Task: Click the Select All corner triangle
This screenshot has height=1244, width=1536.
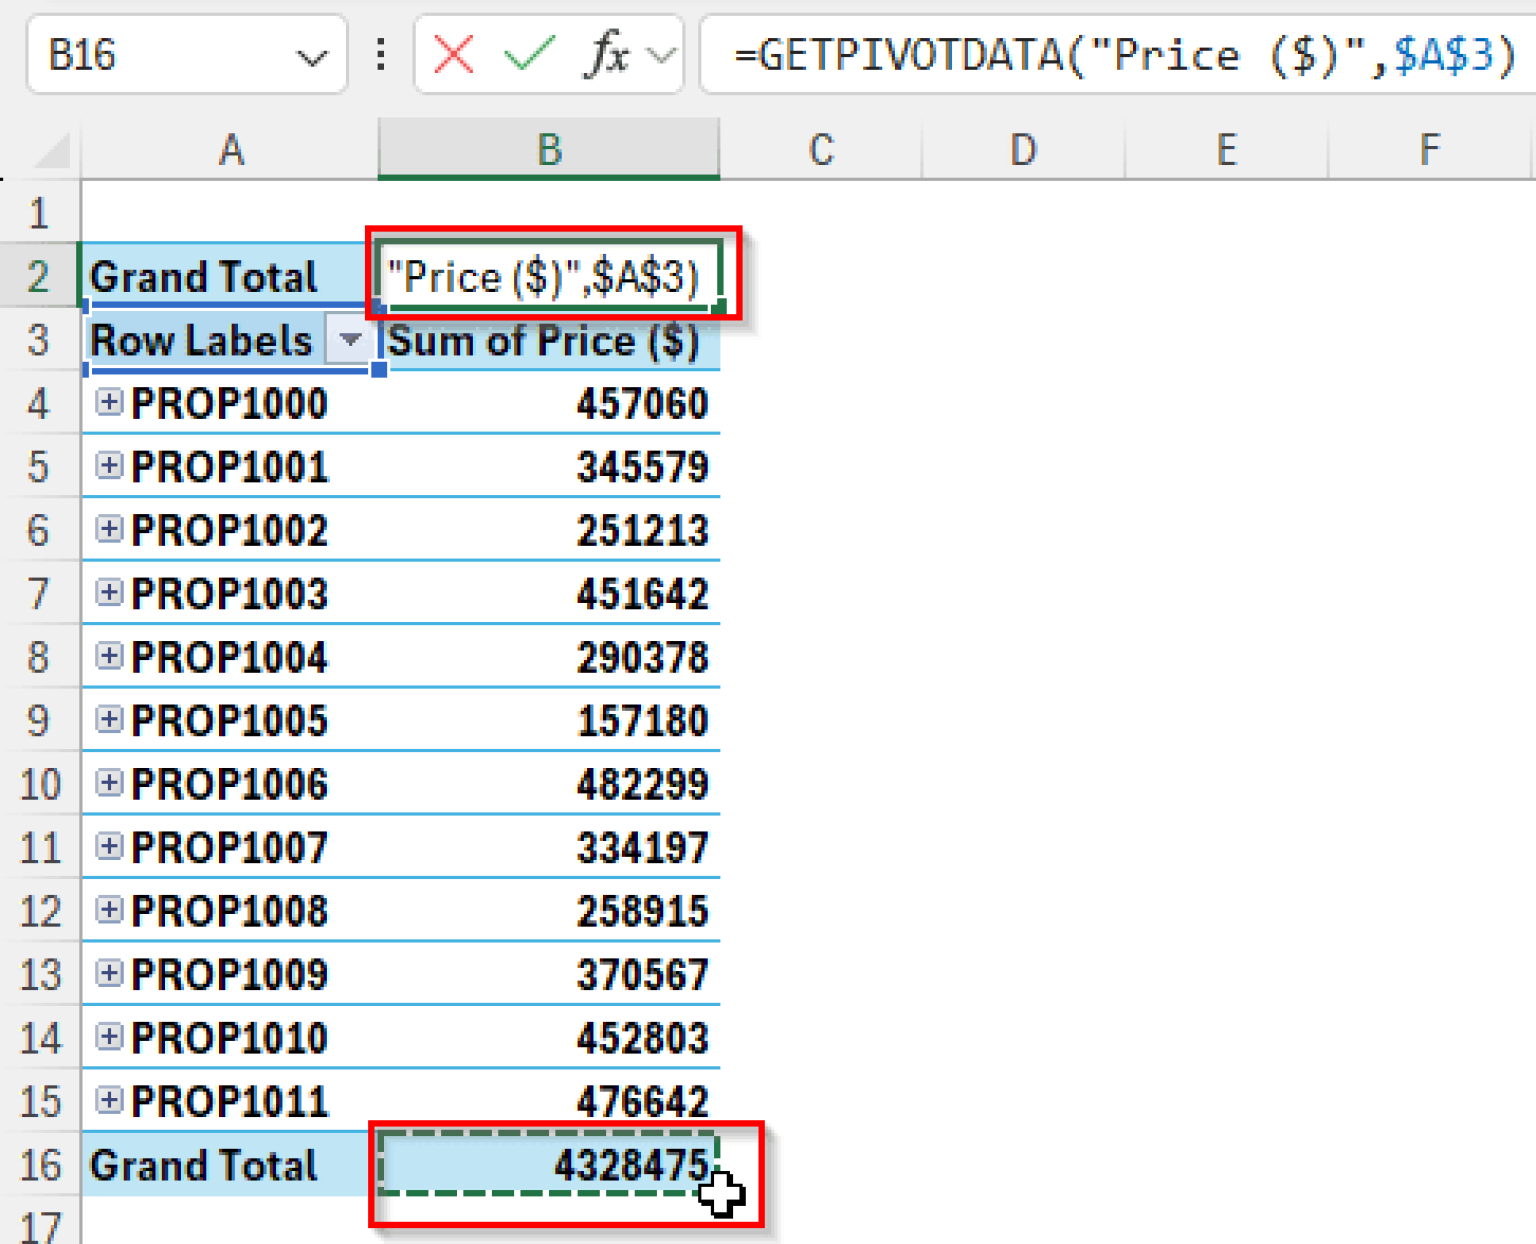Action: [x=52, y=151]
